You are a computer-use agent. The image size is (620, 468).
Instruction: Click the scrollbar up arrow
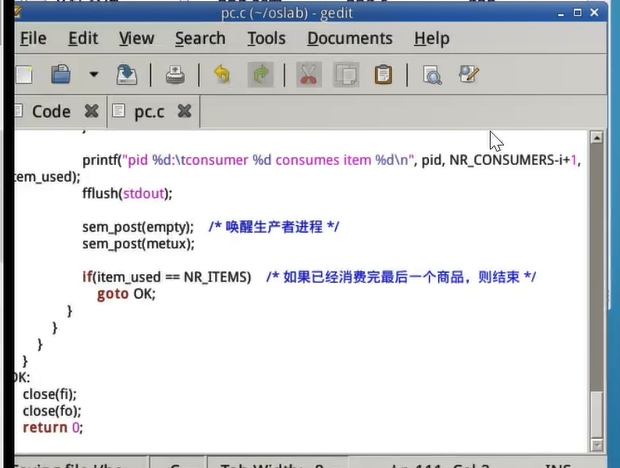(x=597, y=137)
